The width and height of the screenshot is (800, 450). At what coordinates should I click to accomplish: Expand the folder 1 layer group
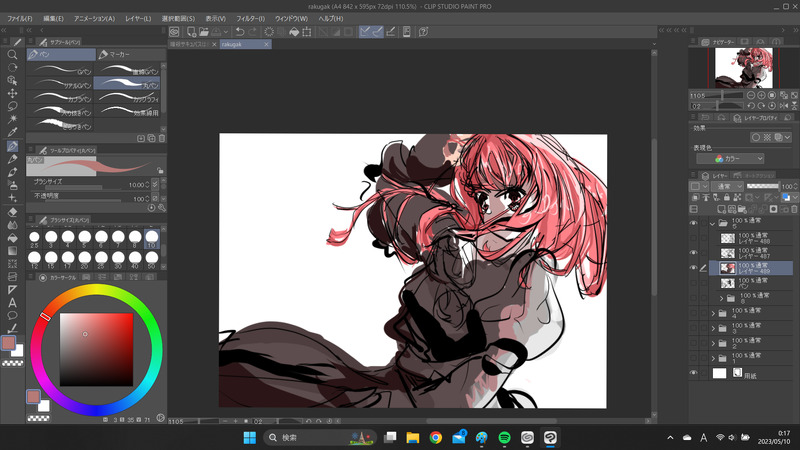(713, 358)
